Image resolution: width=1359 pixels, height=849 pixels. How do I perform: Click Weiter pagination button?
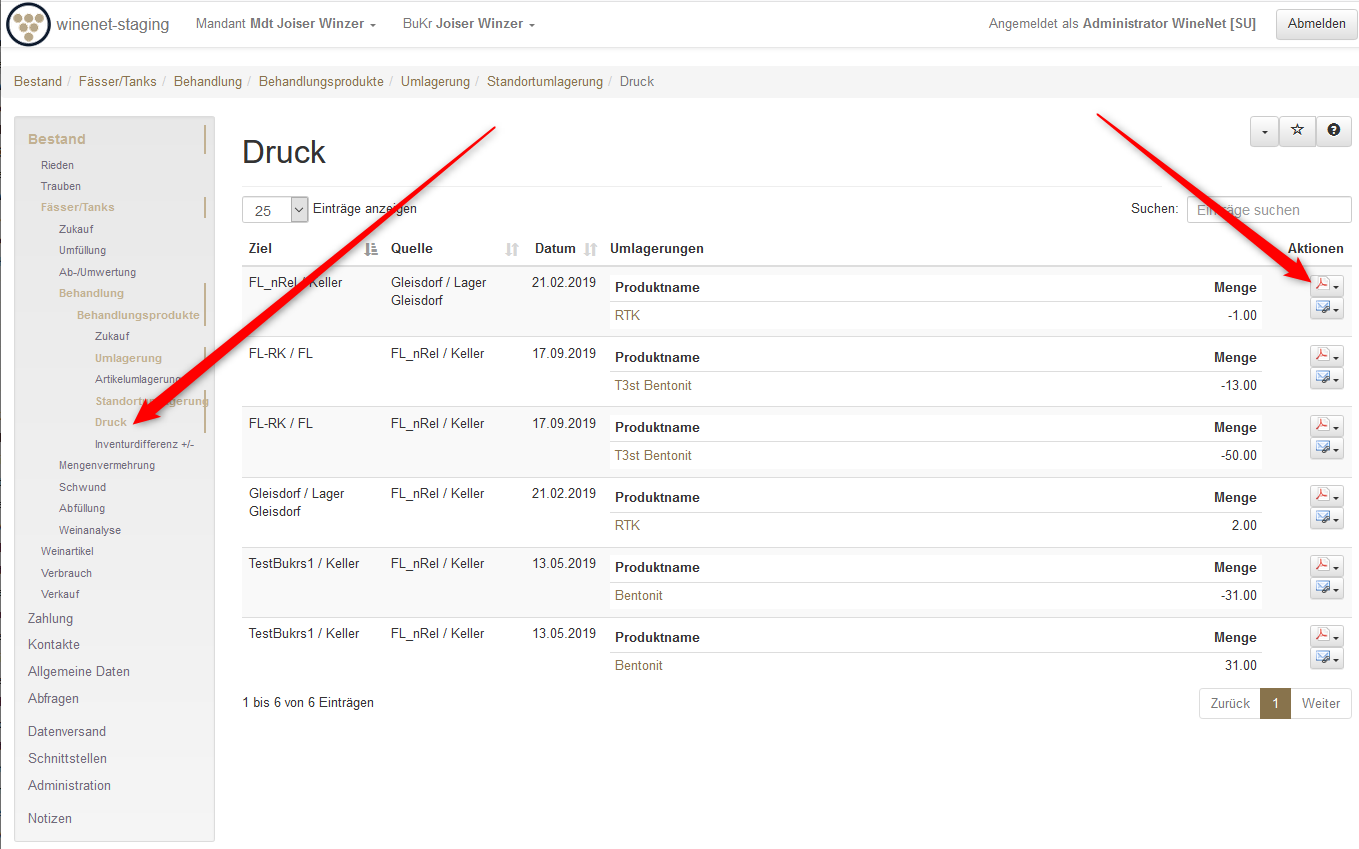click(1320, 703)
